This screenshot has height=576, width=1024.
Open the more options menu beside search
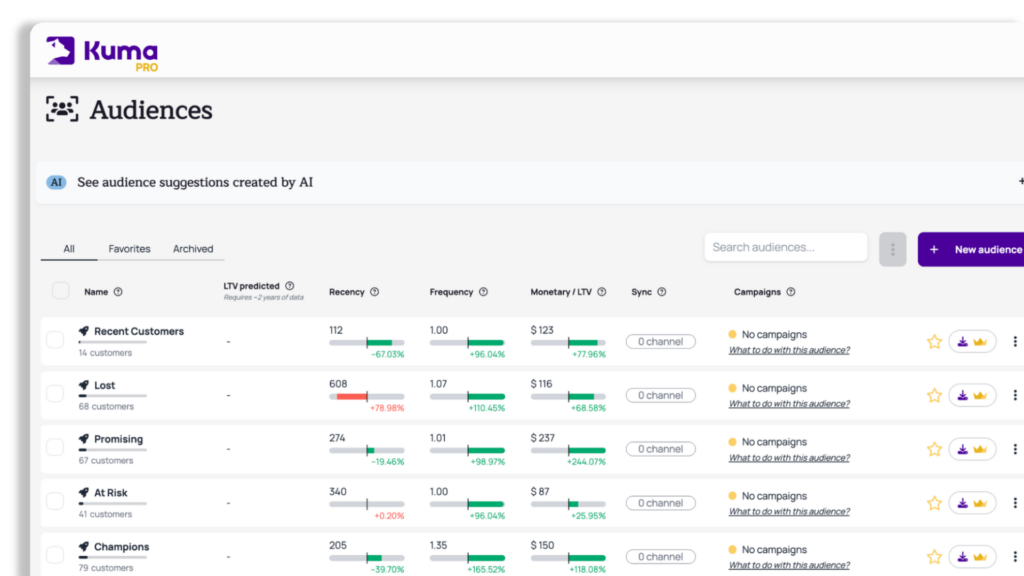click(892, 249)
